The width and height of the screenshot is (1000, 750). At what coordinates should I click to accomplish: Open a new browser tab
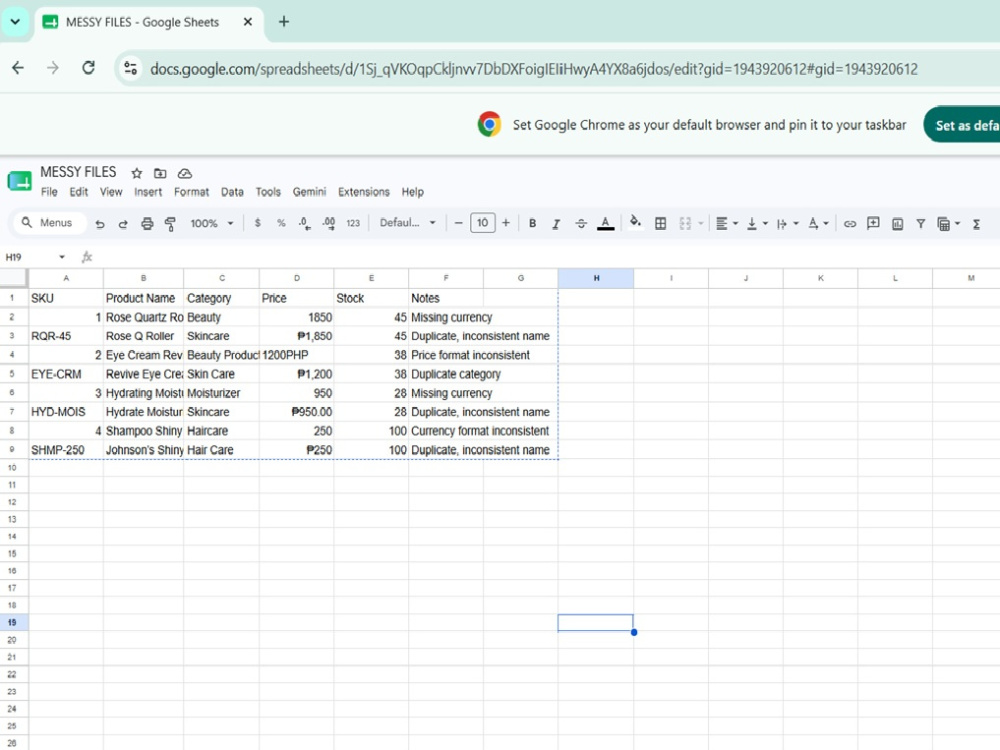(284, 22)
